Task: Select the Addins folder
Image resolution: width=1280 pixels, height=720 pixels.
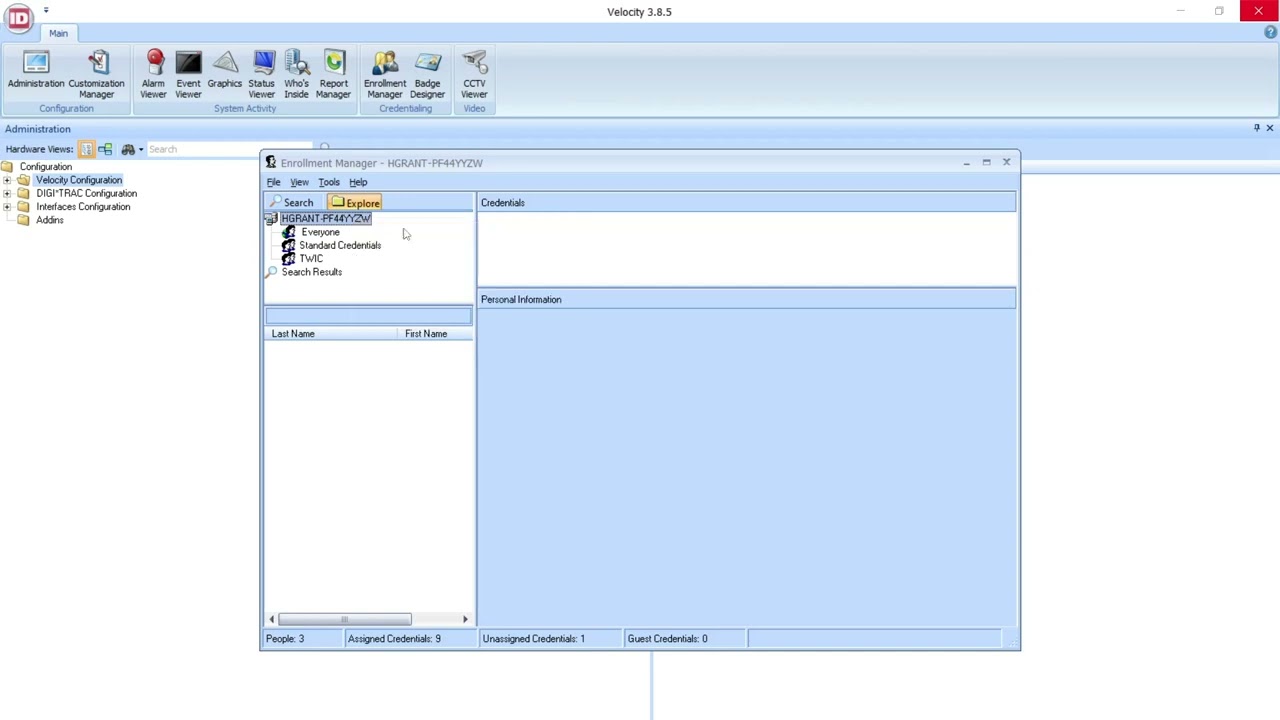Action: [x=50, y=219]
